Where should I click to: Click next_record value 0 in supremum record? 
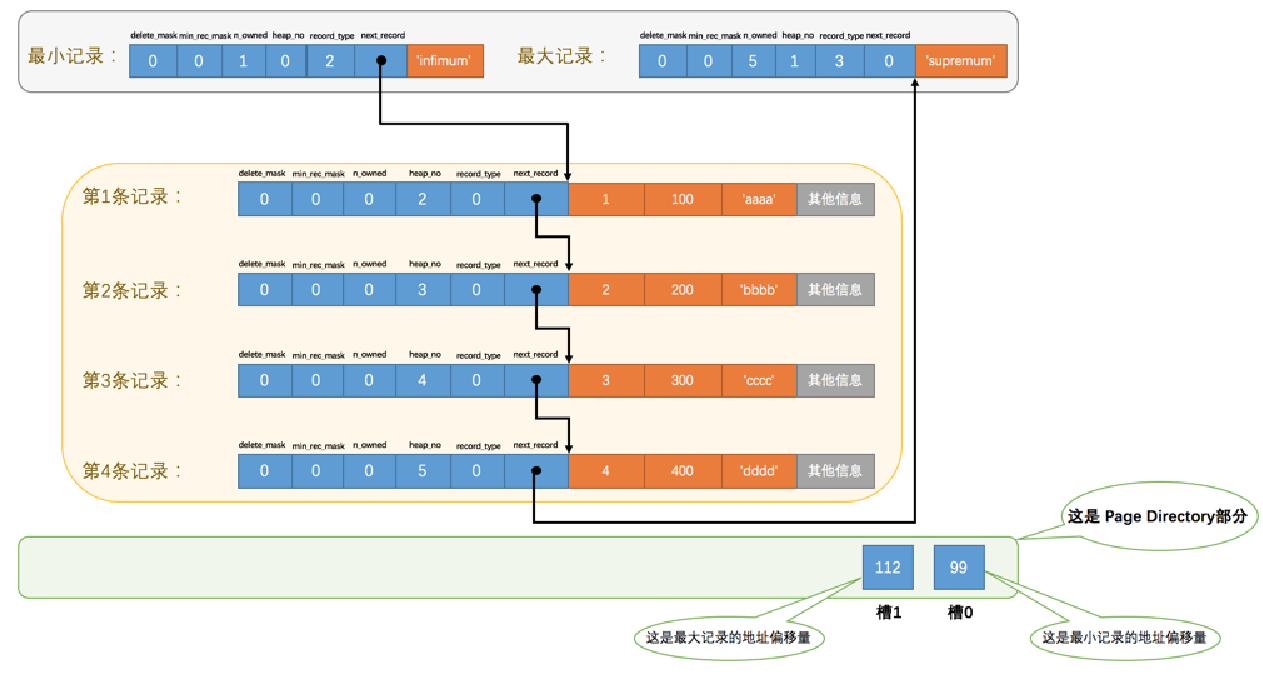tap(889, 60)
